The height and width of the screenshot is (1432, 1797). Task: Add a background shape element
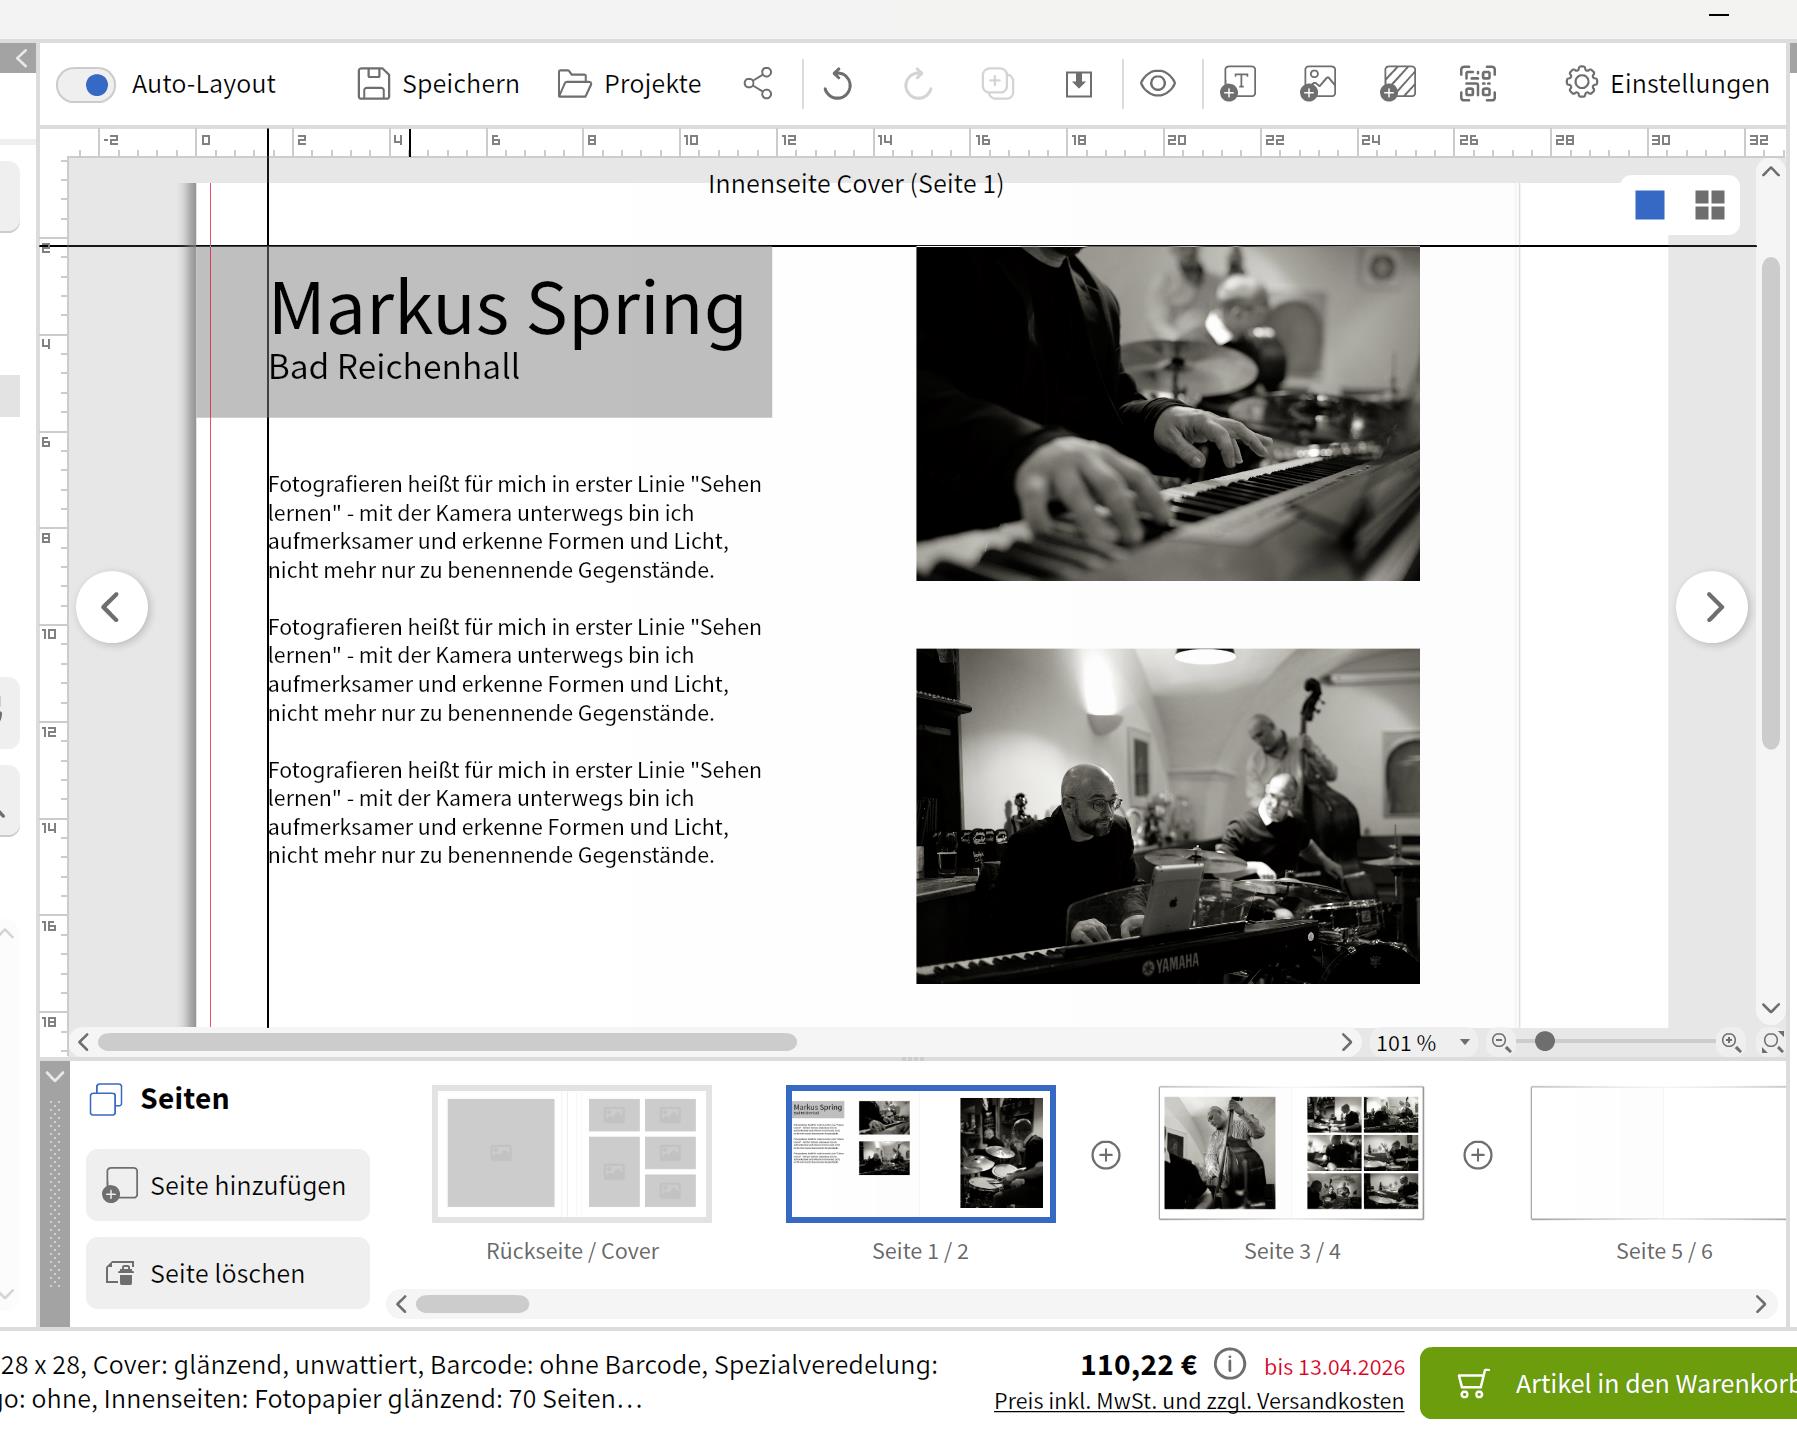point(1398,84)
